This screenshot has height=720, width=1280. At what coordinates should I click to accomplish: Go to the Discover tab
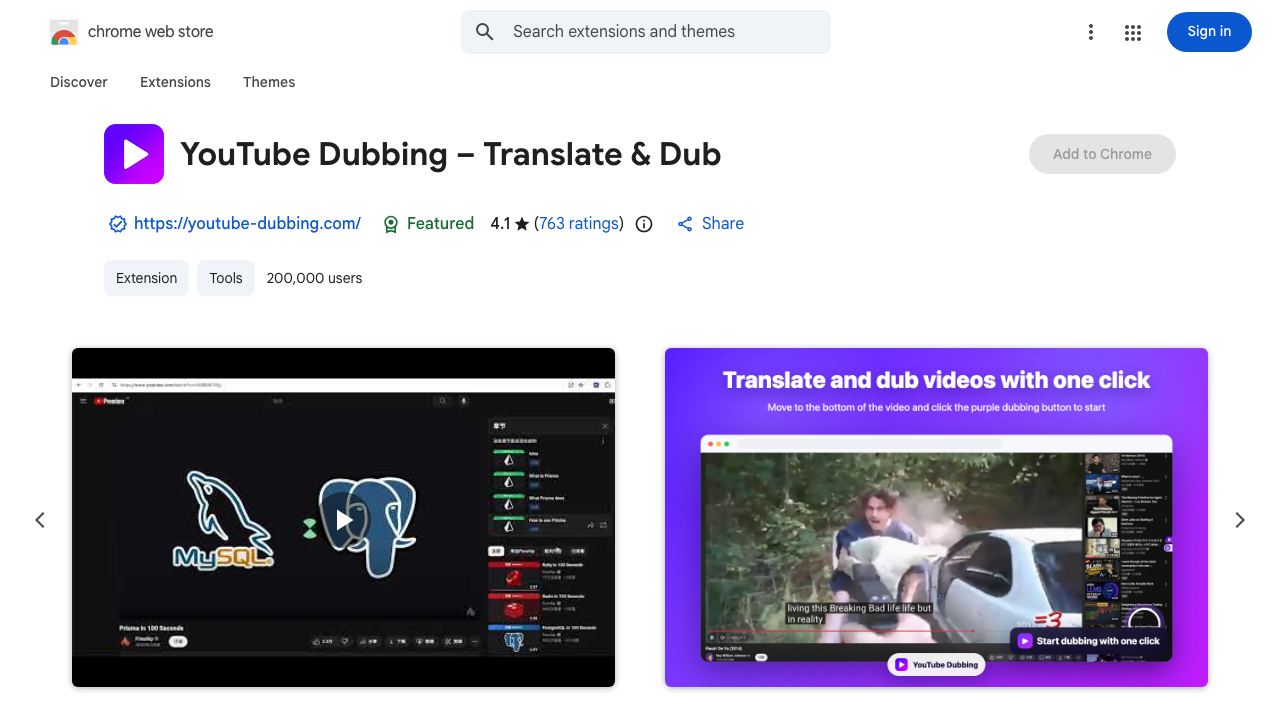(x=79, y=82)
